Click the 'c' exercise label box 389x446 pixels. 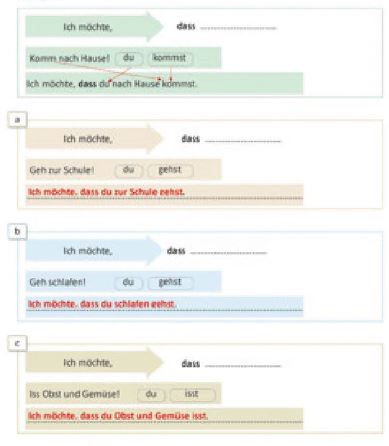point(17,343)
